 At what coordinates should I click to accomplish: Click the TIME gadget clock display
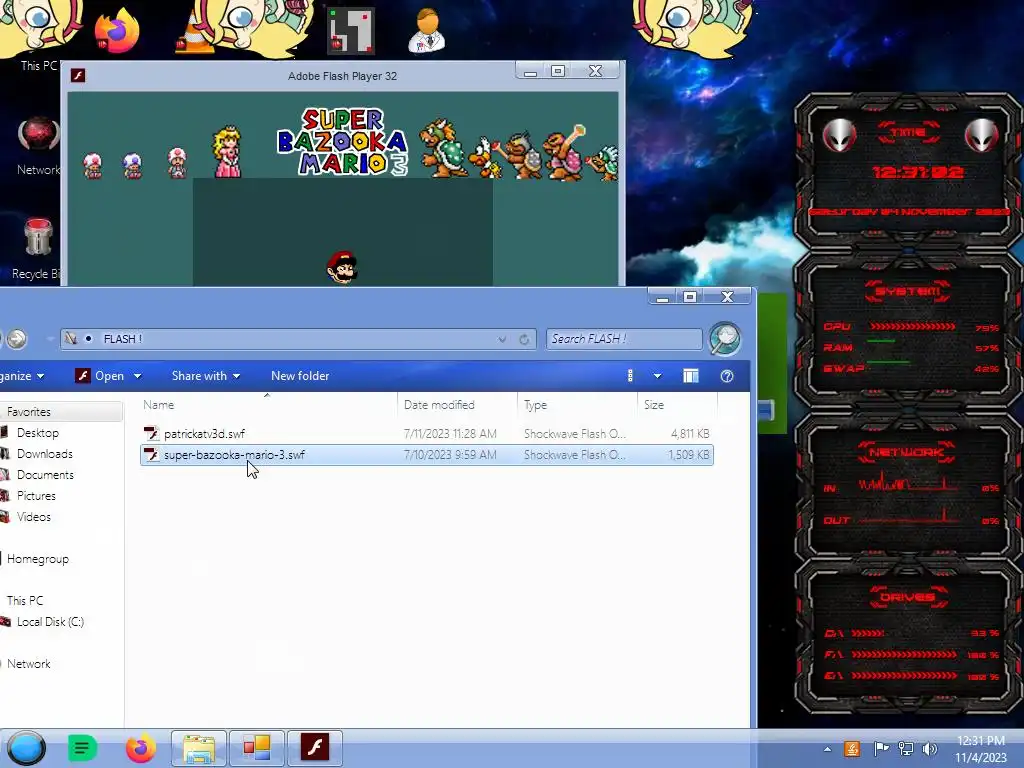[918, 172]
